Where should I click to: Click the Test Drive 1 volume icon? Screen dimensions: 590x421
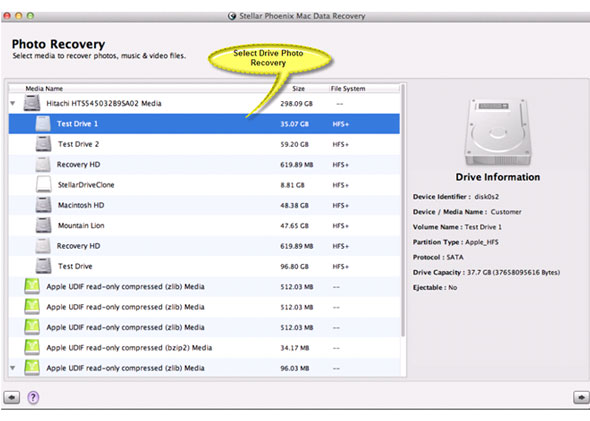[x=43, y=123]
